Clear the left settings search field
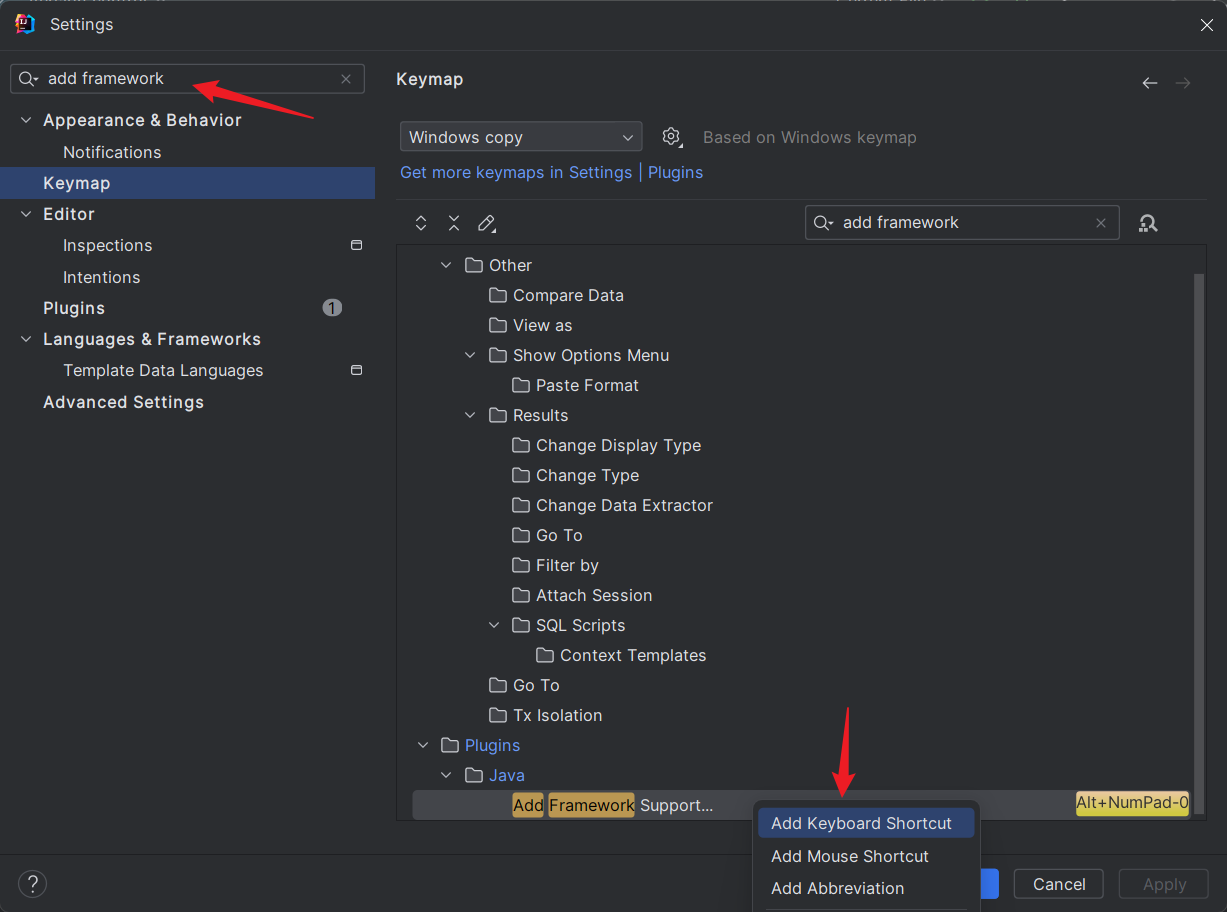 point(346,79)
